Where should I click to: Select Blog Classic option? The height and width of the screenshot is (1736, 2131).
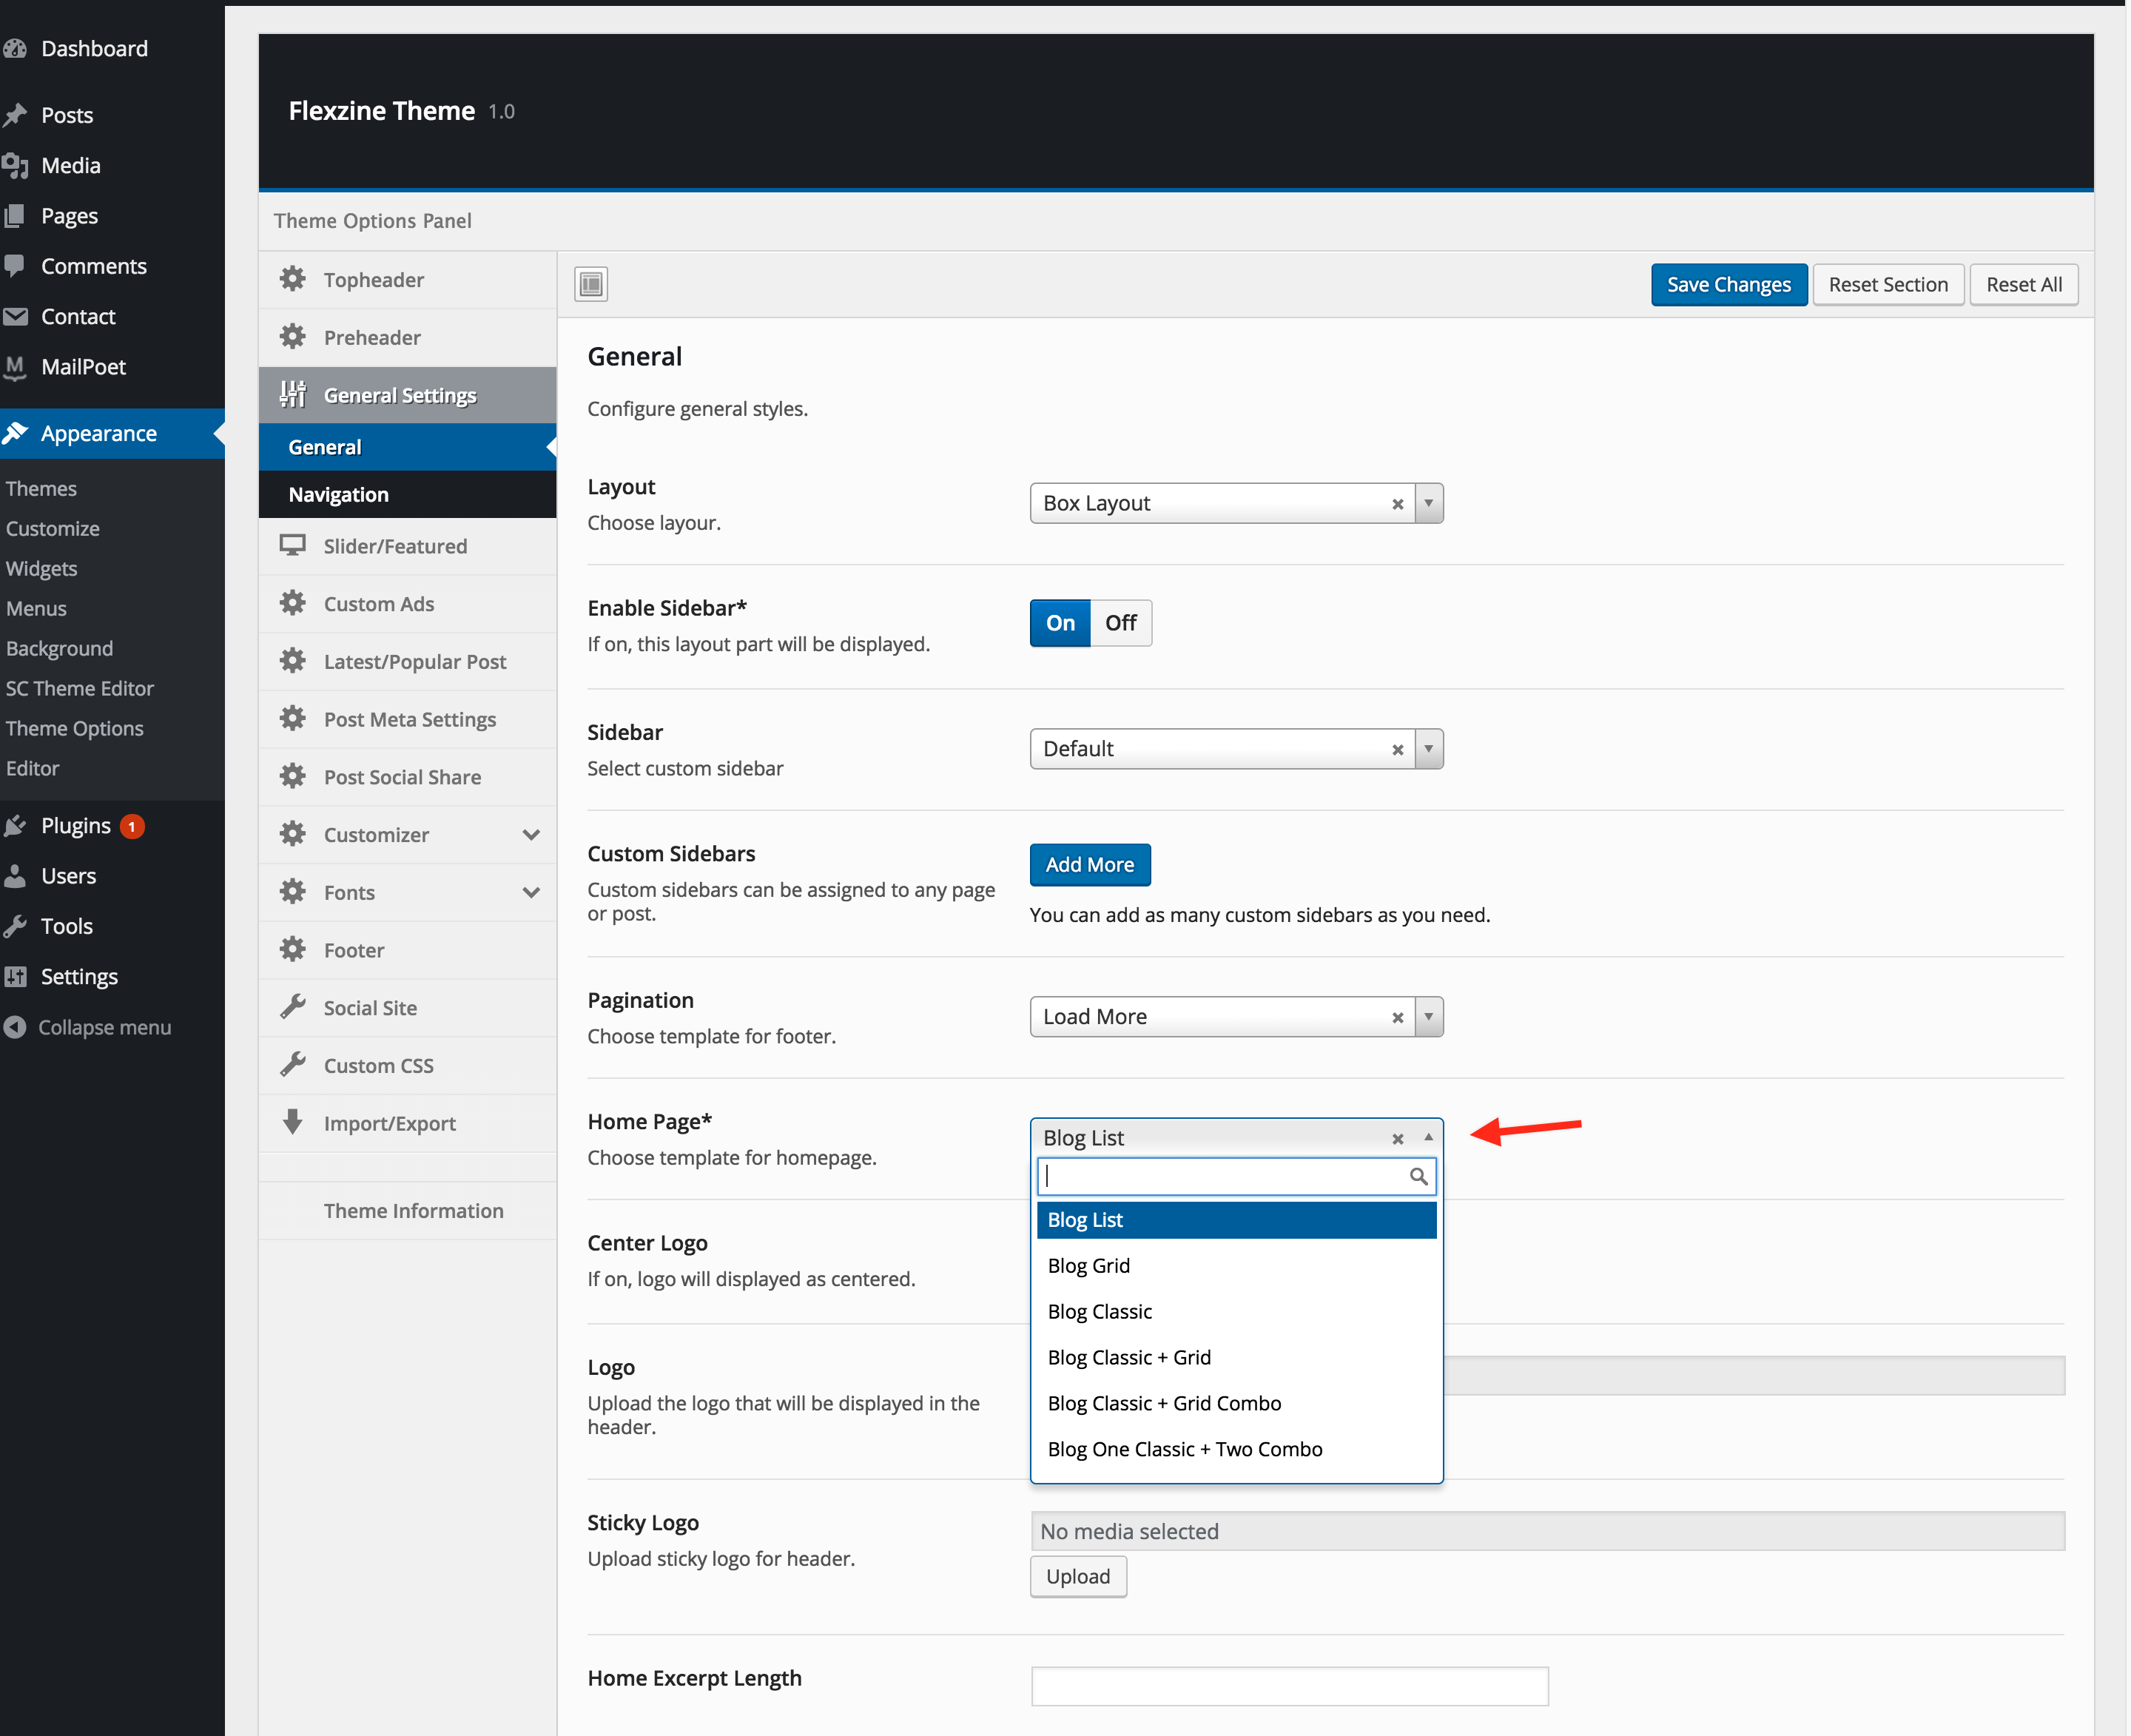tap(1237, 1312)
